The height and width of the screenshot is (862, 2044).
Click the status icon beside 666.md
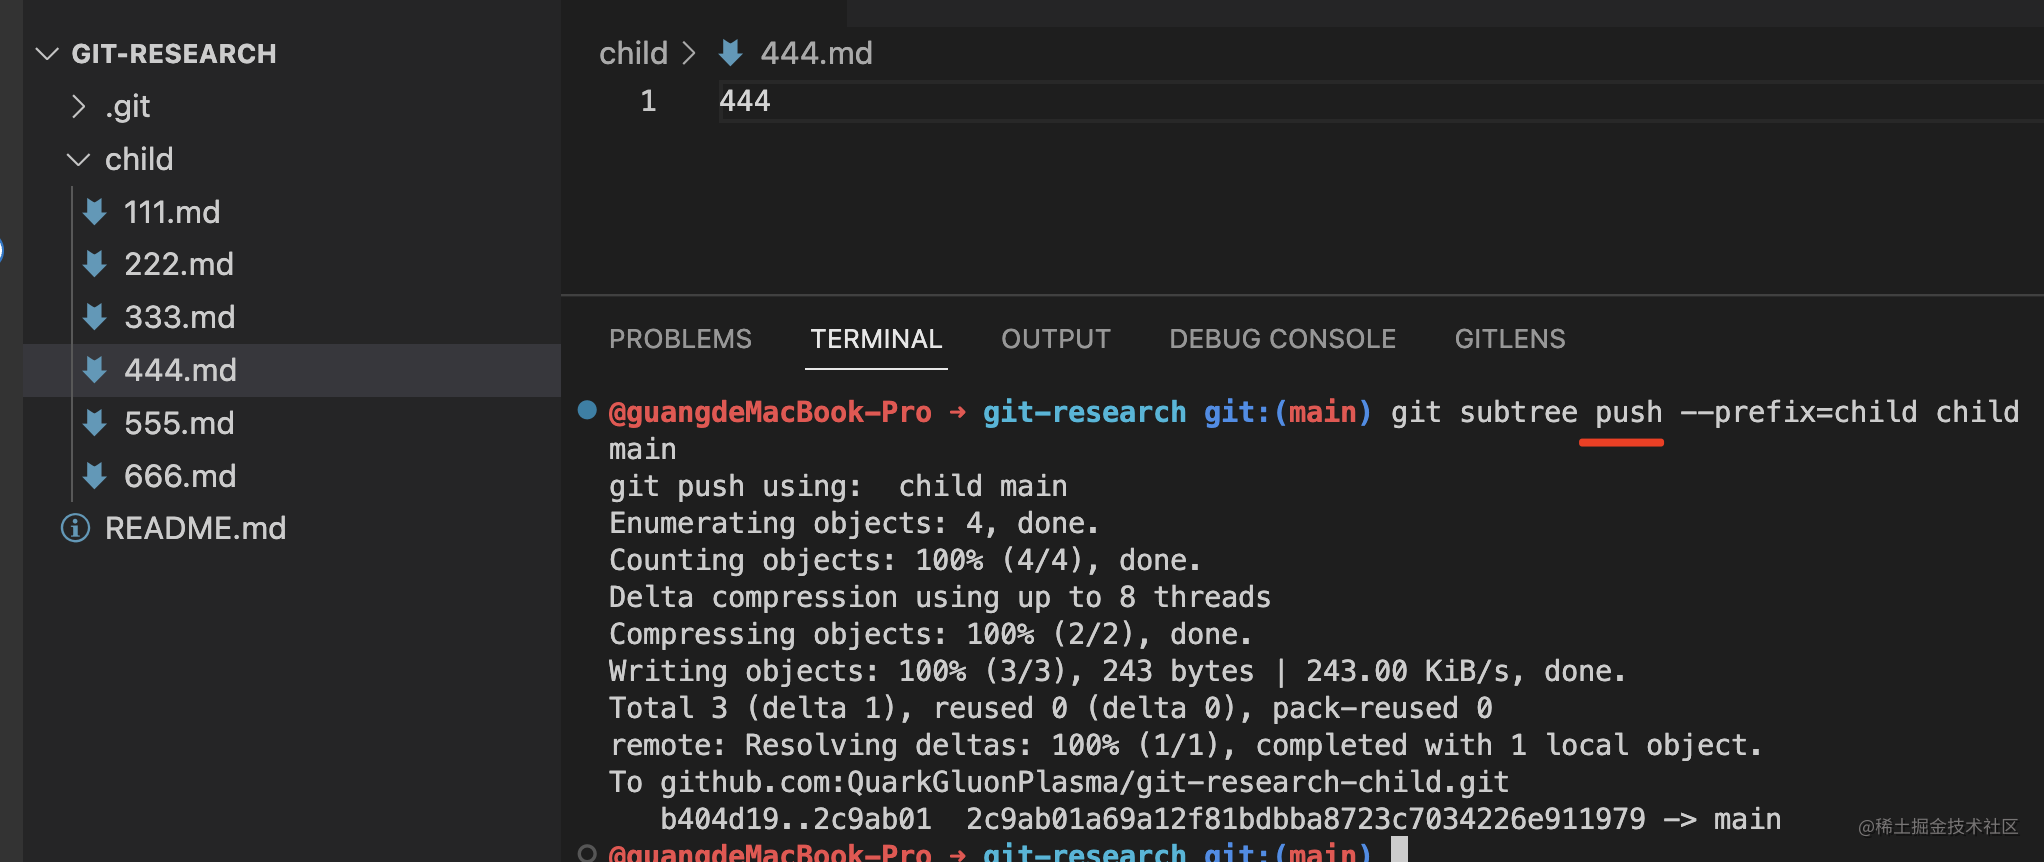click(95, 476)
